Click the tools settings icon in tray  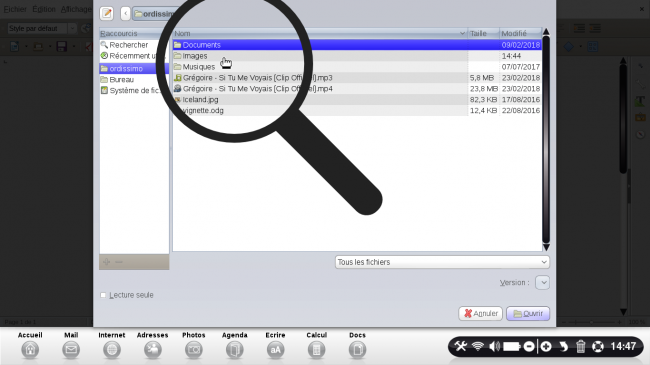pos(460,346)
